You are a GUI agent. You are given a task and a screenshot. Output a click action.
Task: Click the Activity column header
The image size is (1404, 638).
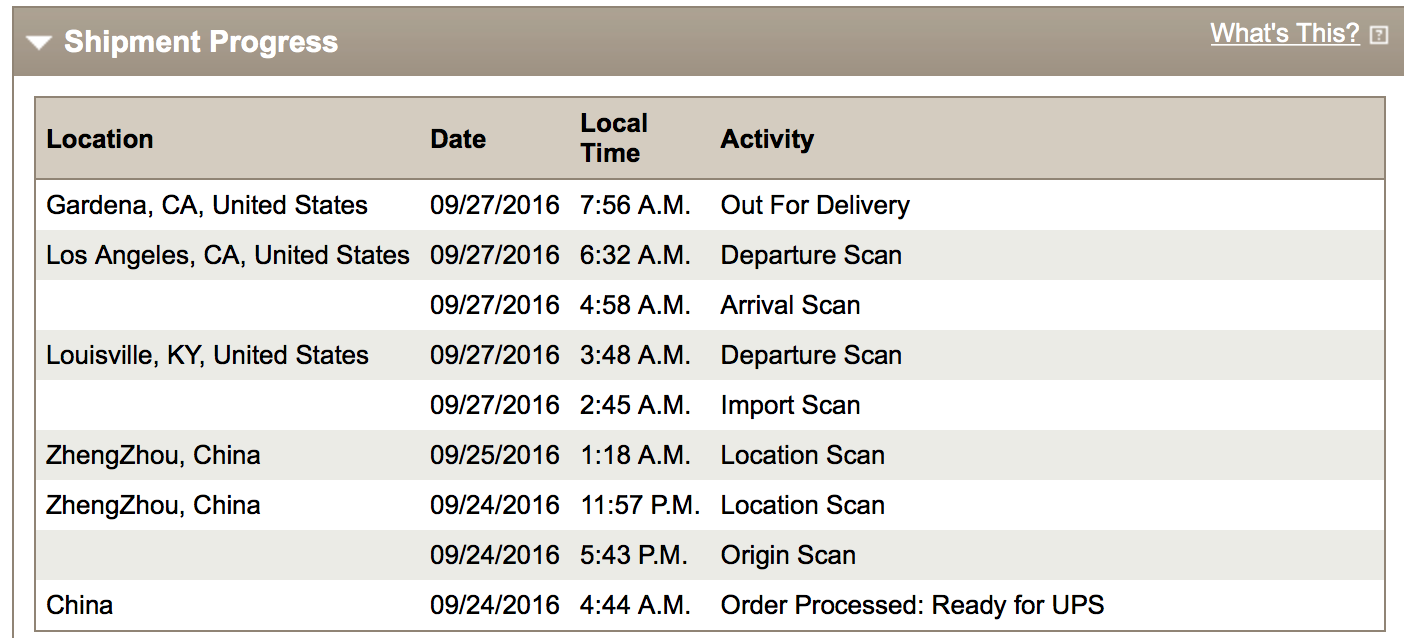click(767, 139)
